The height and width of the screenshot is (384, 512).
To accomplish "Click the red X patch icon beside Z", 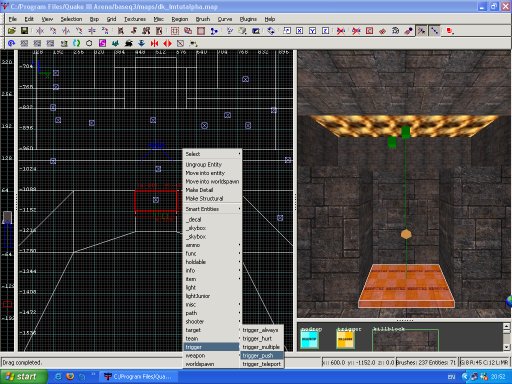I will [341, 31].
